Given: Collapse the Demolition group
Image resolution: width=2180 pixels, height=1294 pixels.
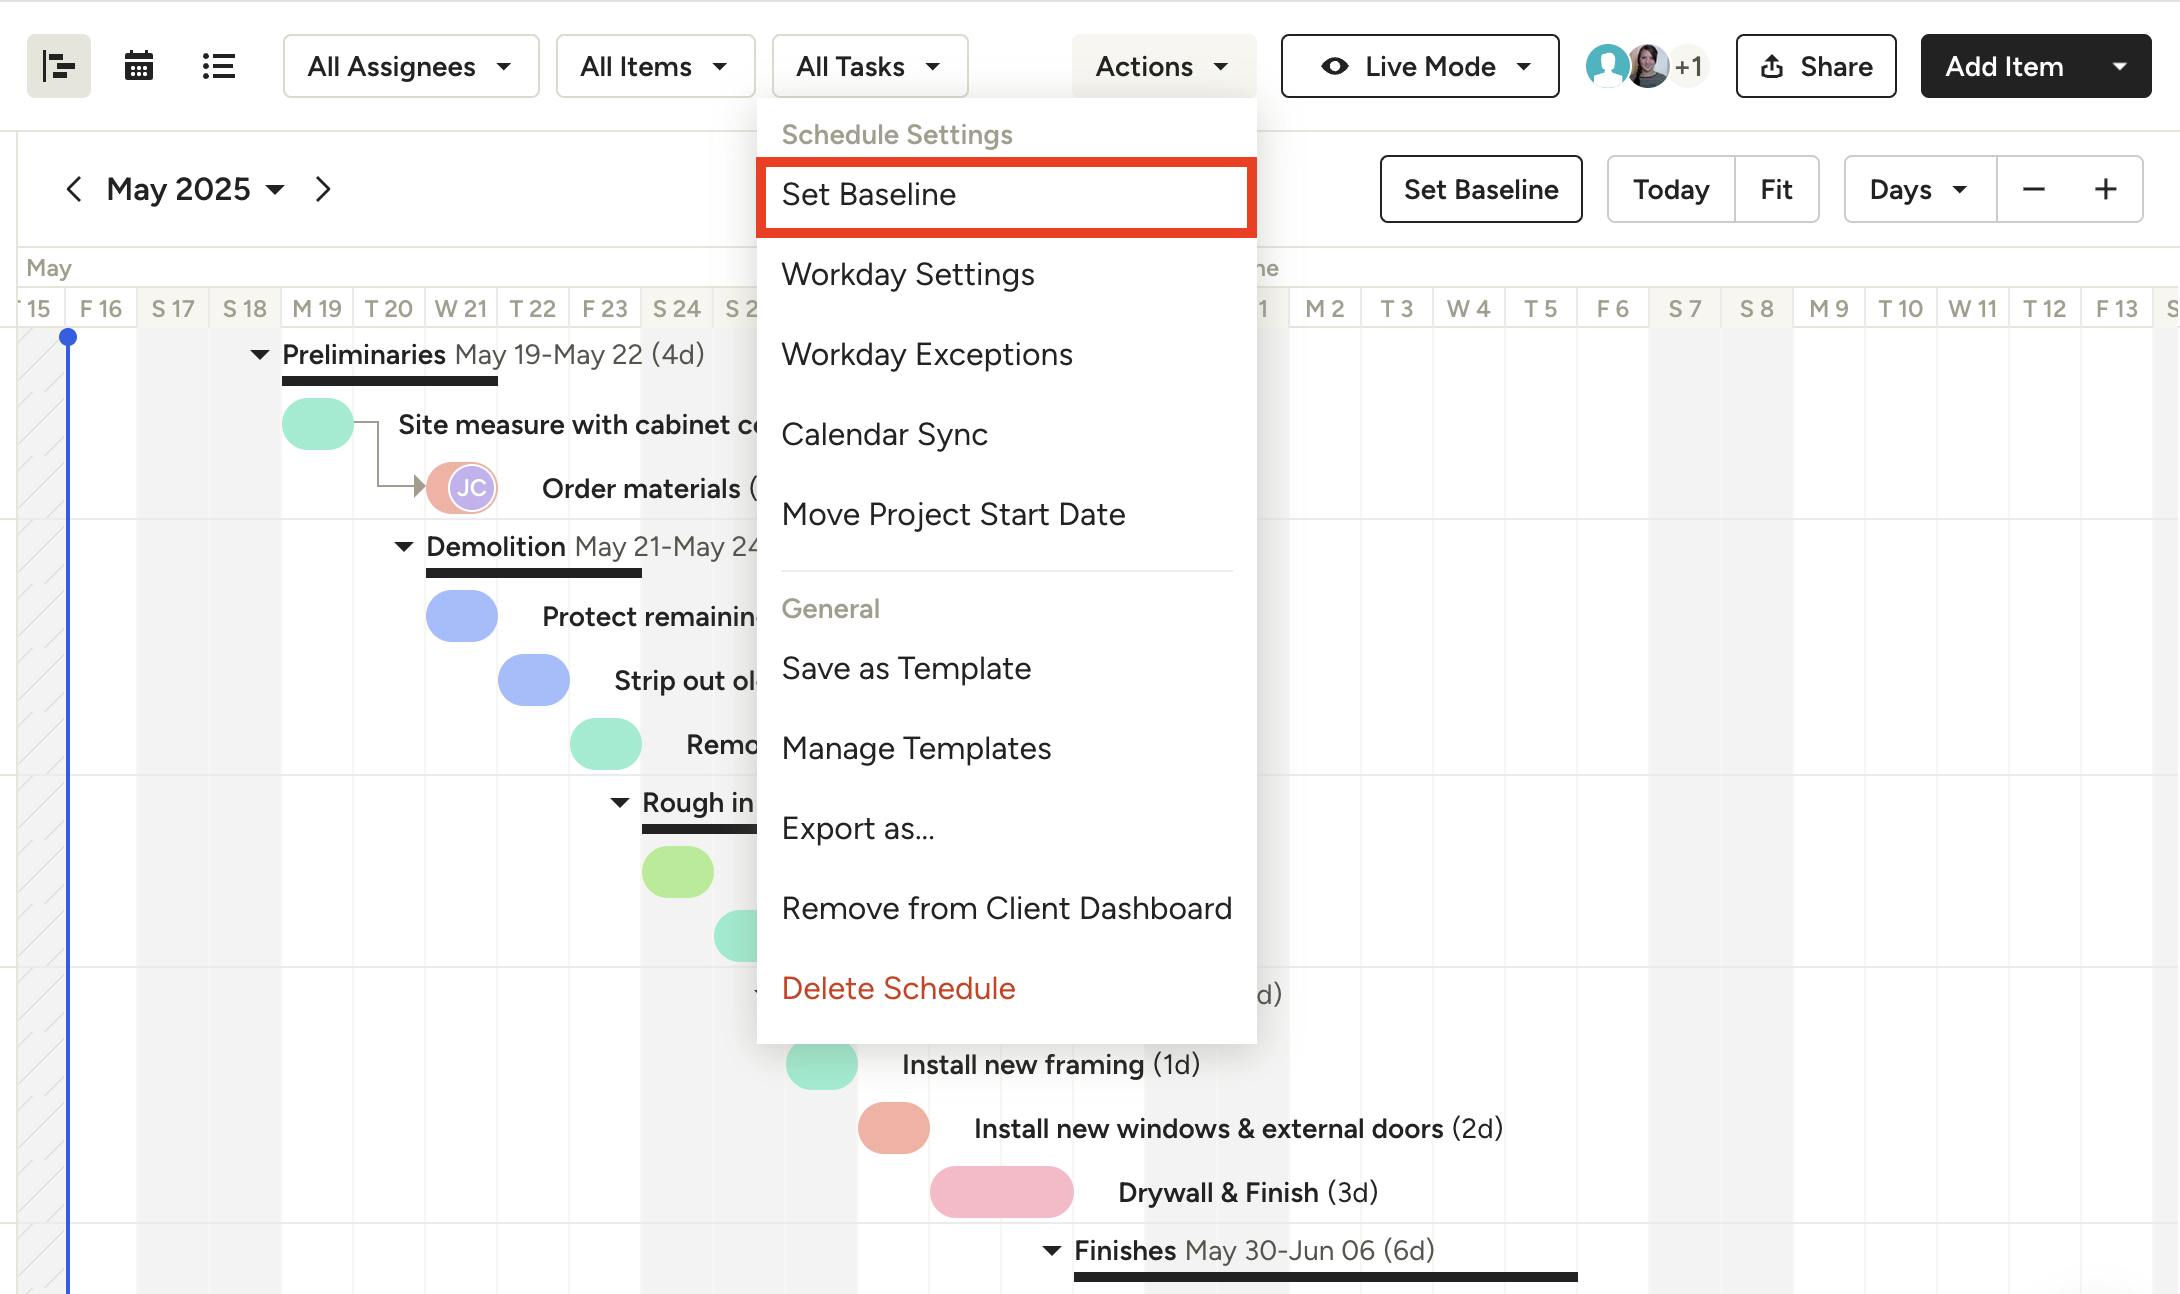Looking at the screenshot, I should point(404,547).
